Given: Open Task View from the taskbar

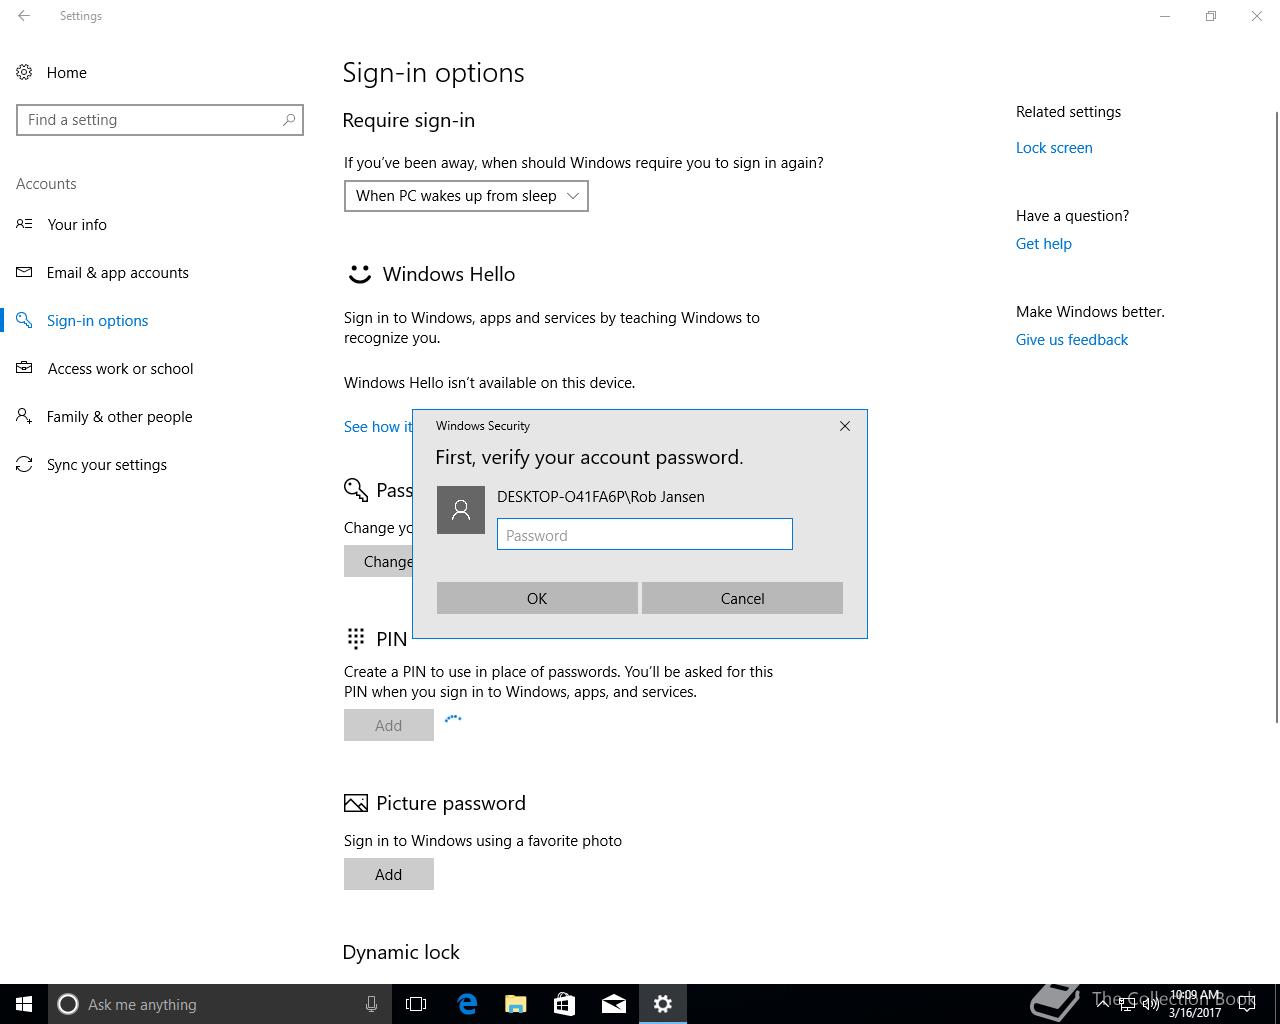Looking at the screenshot, I should click(x=416, y=1004).
